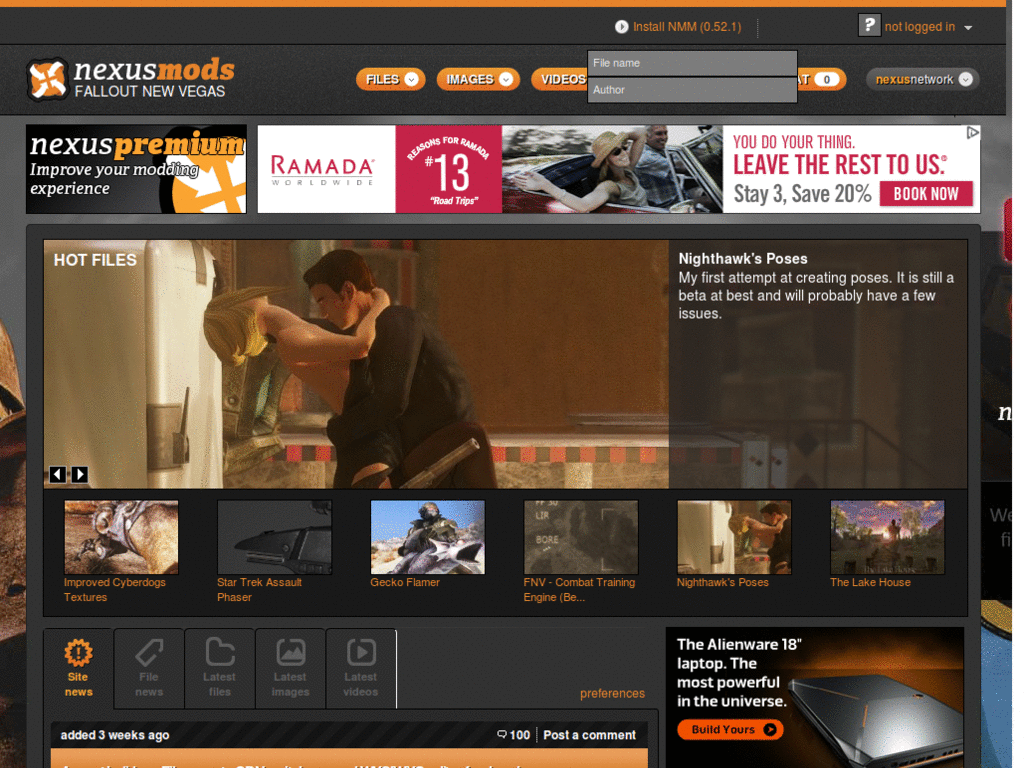Open Nighthawk's Poses thumbnail
The image size is (1024, 768).
pos(734,537)
